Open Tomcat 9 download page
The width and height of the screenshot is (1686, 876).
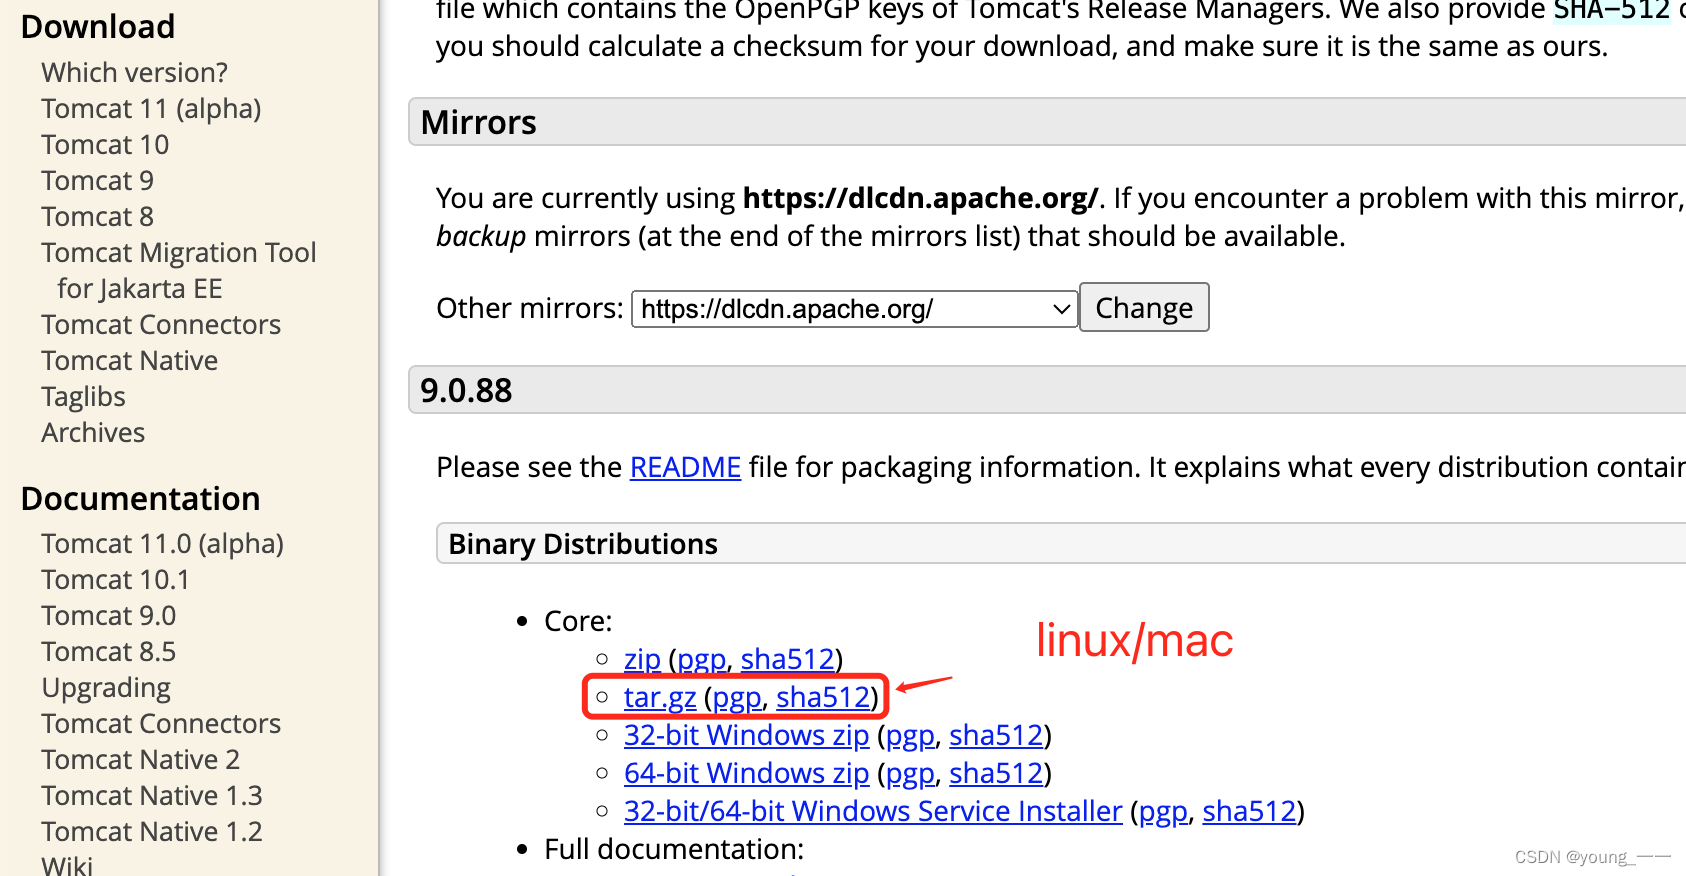pos(97,181)
